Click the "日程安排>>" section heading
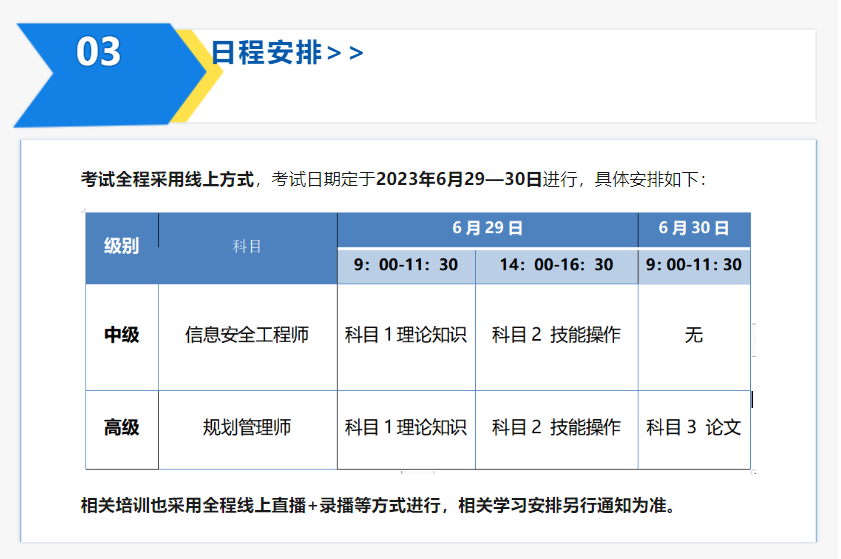The image size is (841, 559). pos(286,52)
